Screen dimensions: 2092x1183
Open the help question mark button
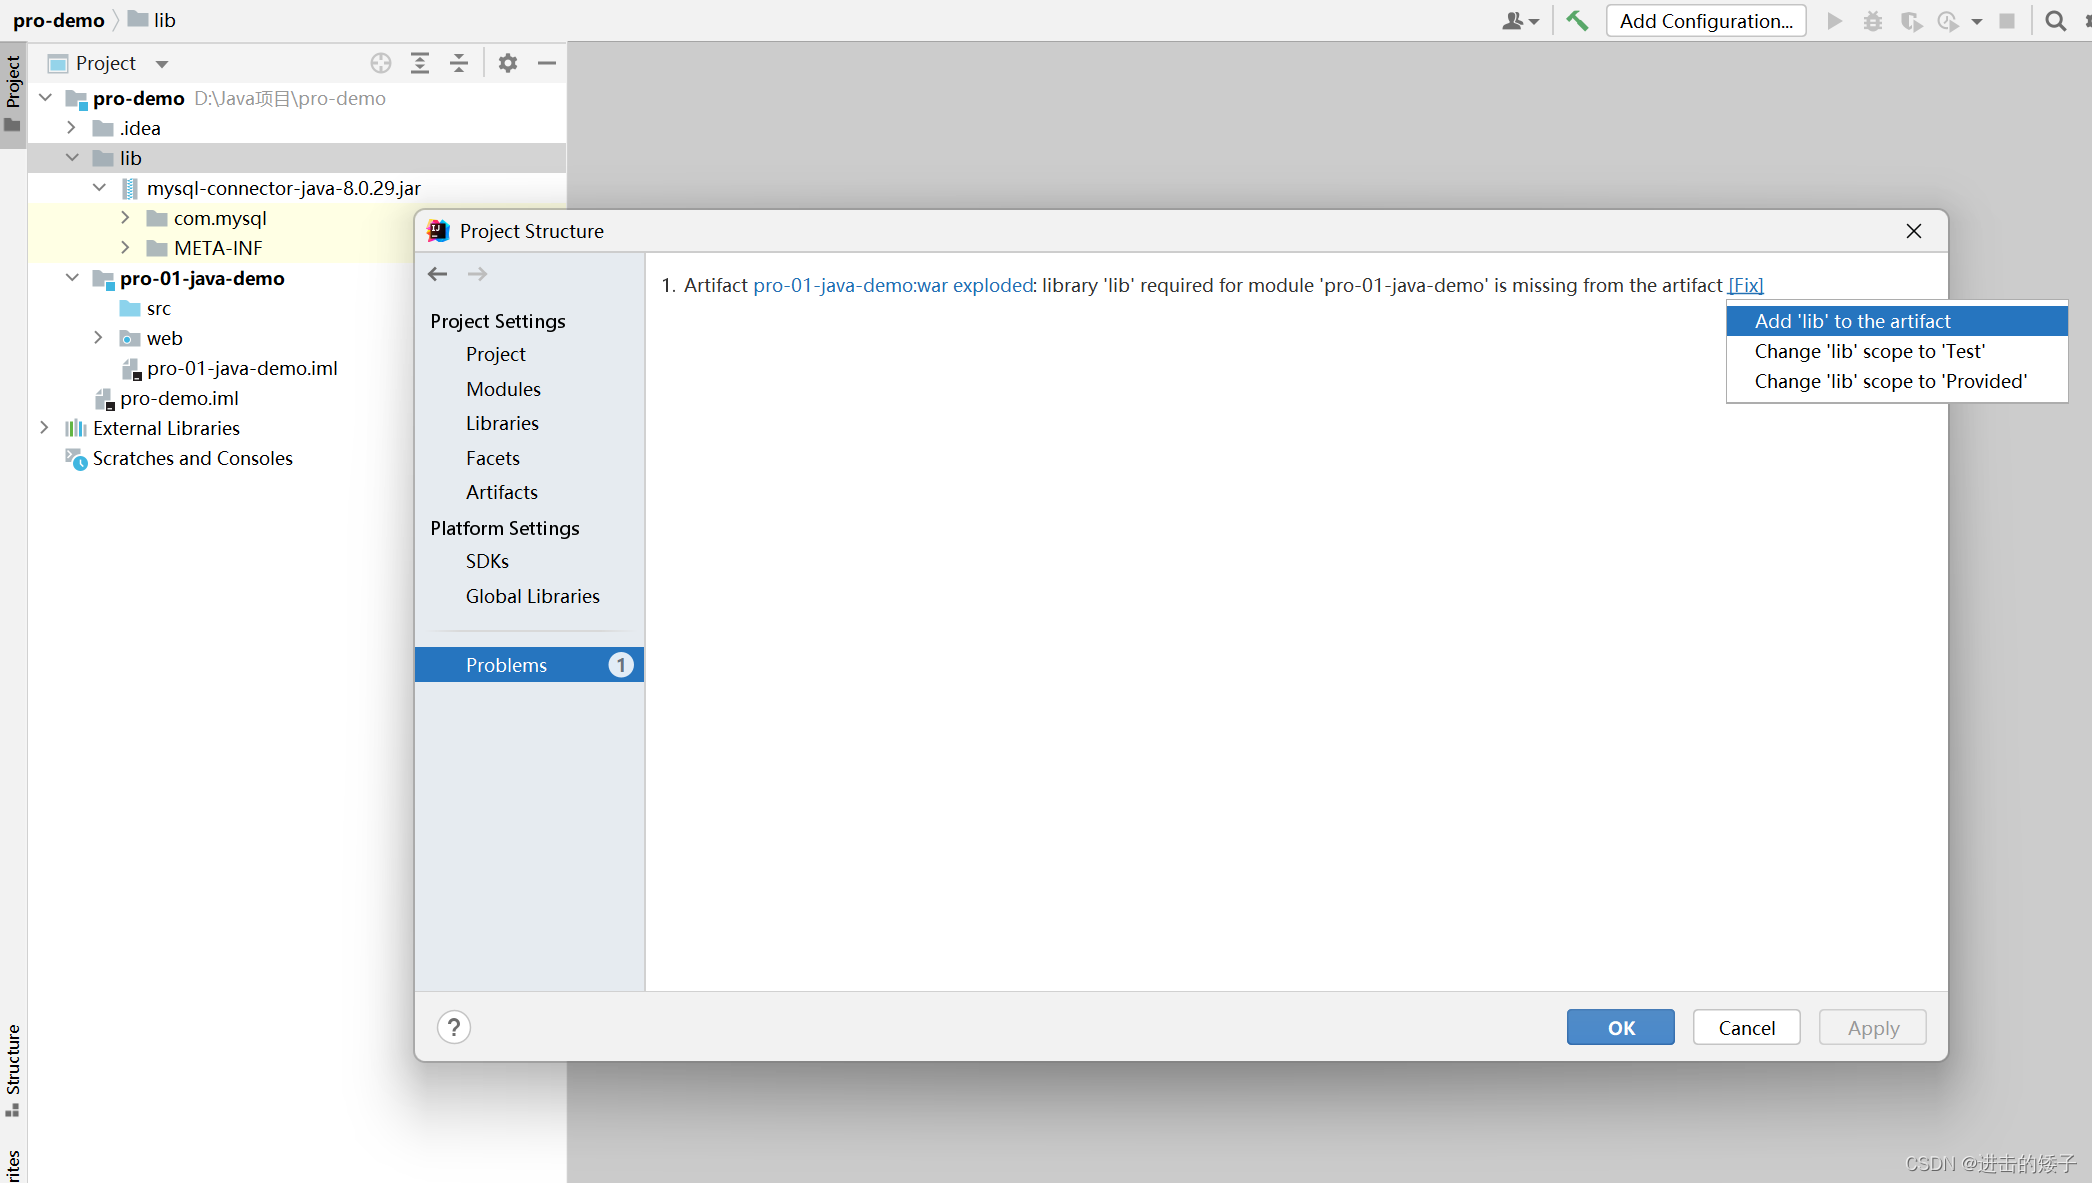pyautogui.click(x=454, y=1027)
